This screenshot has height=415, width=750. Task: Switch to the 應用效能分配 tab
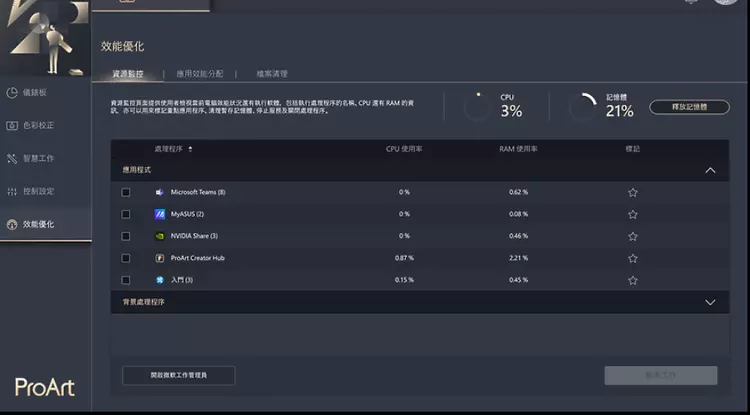[x=199, y=74]
